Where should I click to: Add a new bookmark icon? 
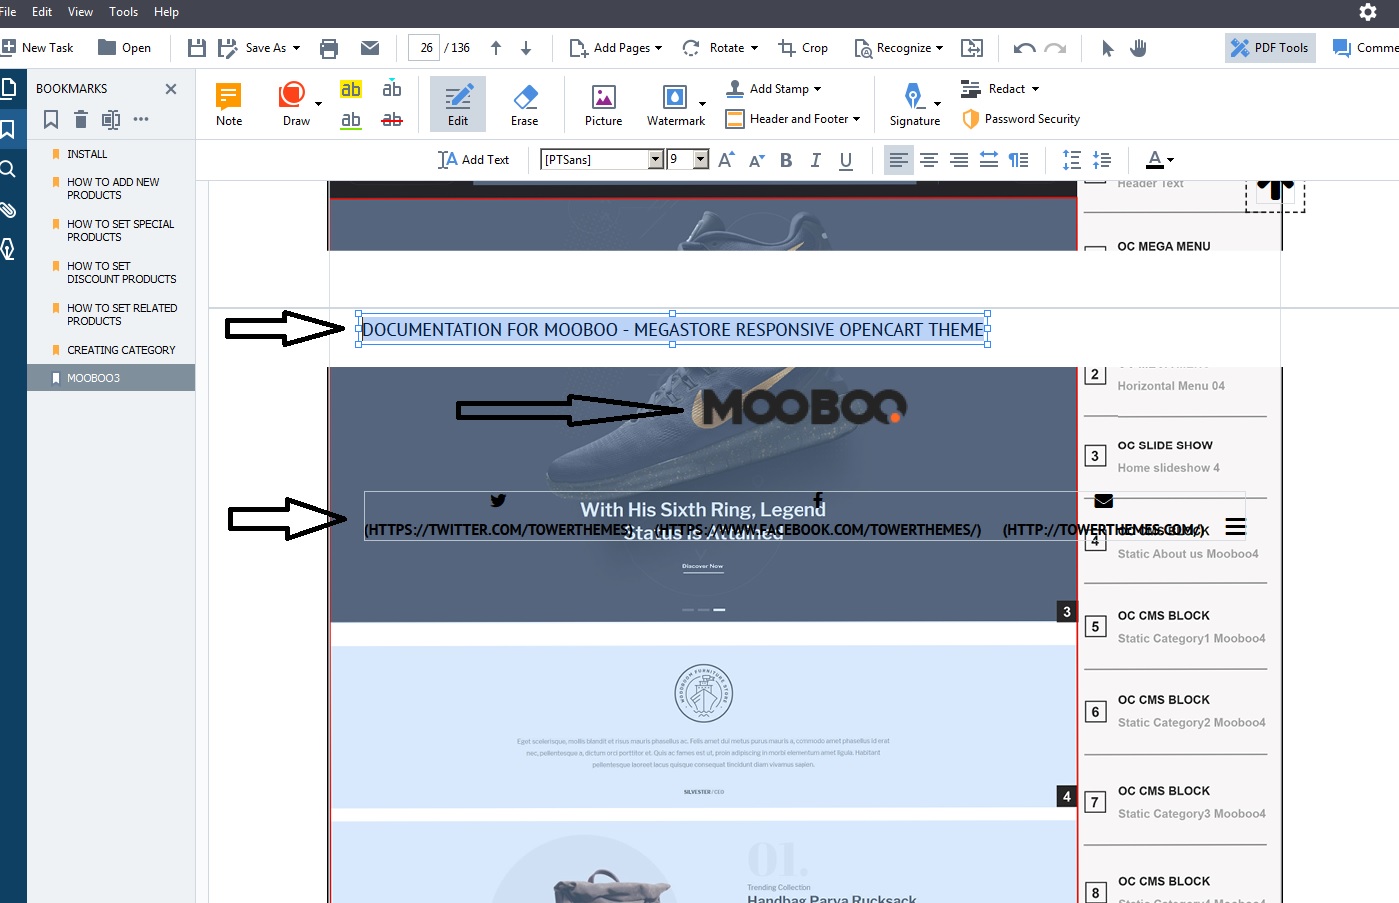(51, 120)
